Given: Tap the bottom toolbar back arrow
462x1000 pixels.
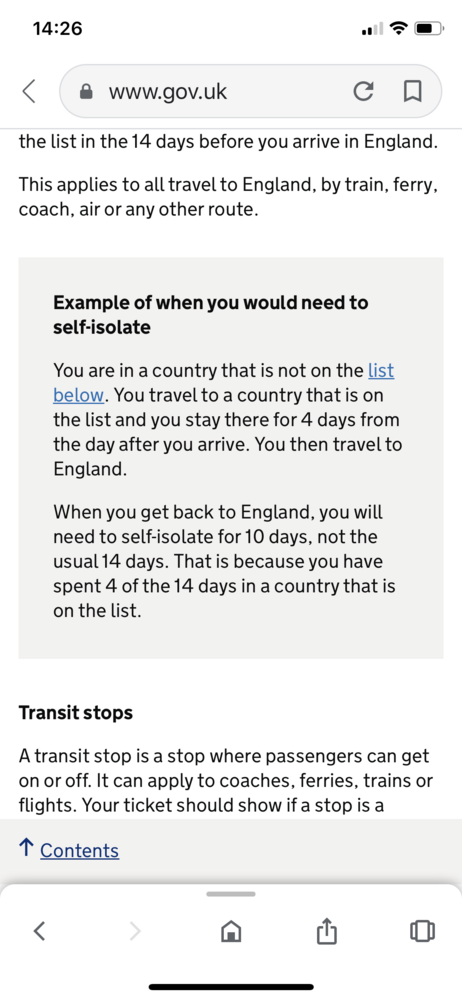Looking at the screenshot, I should click(x=39, y=932).
